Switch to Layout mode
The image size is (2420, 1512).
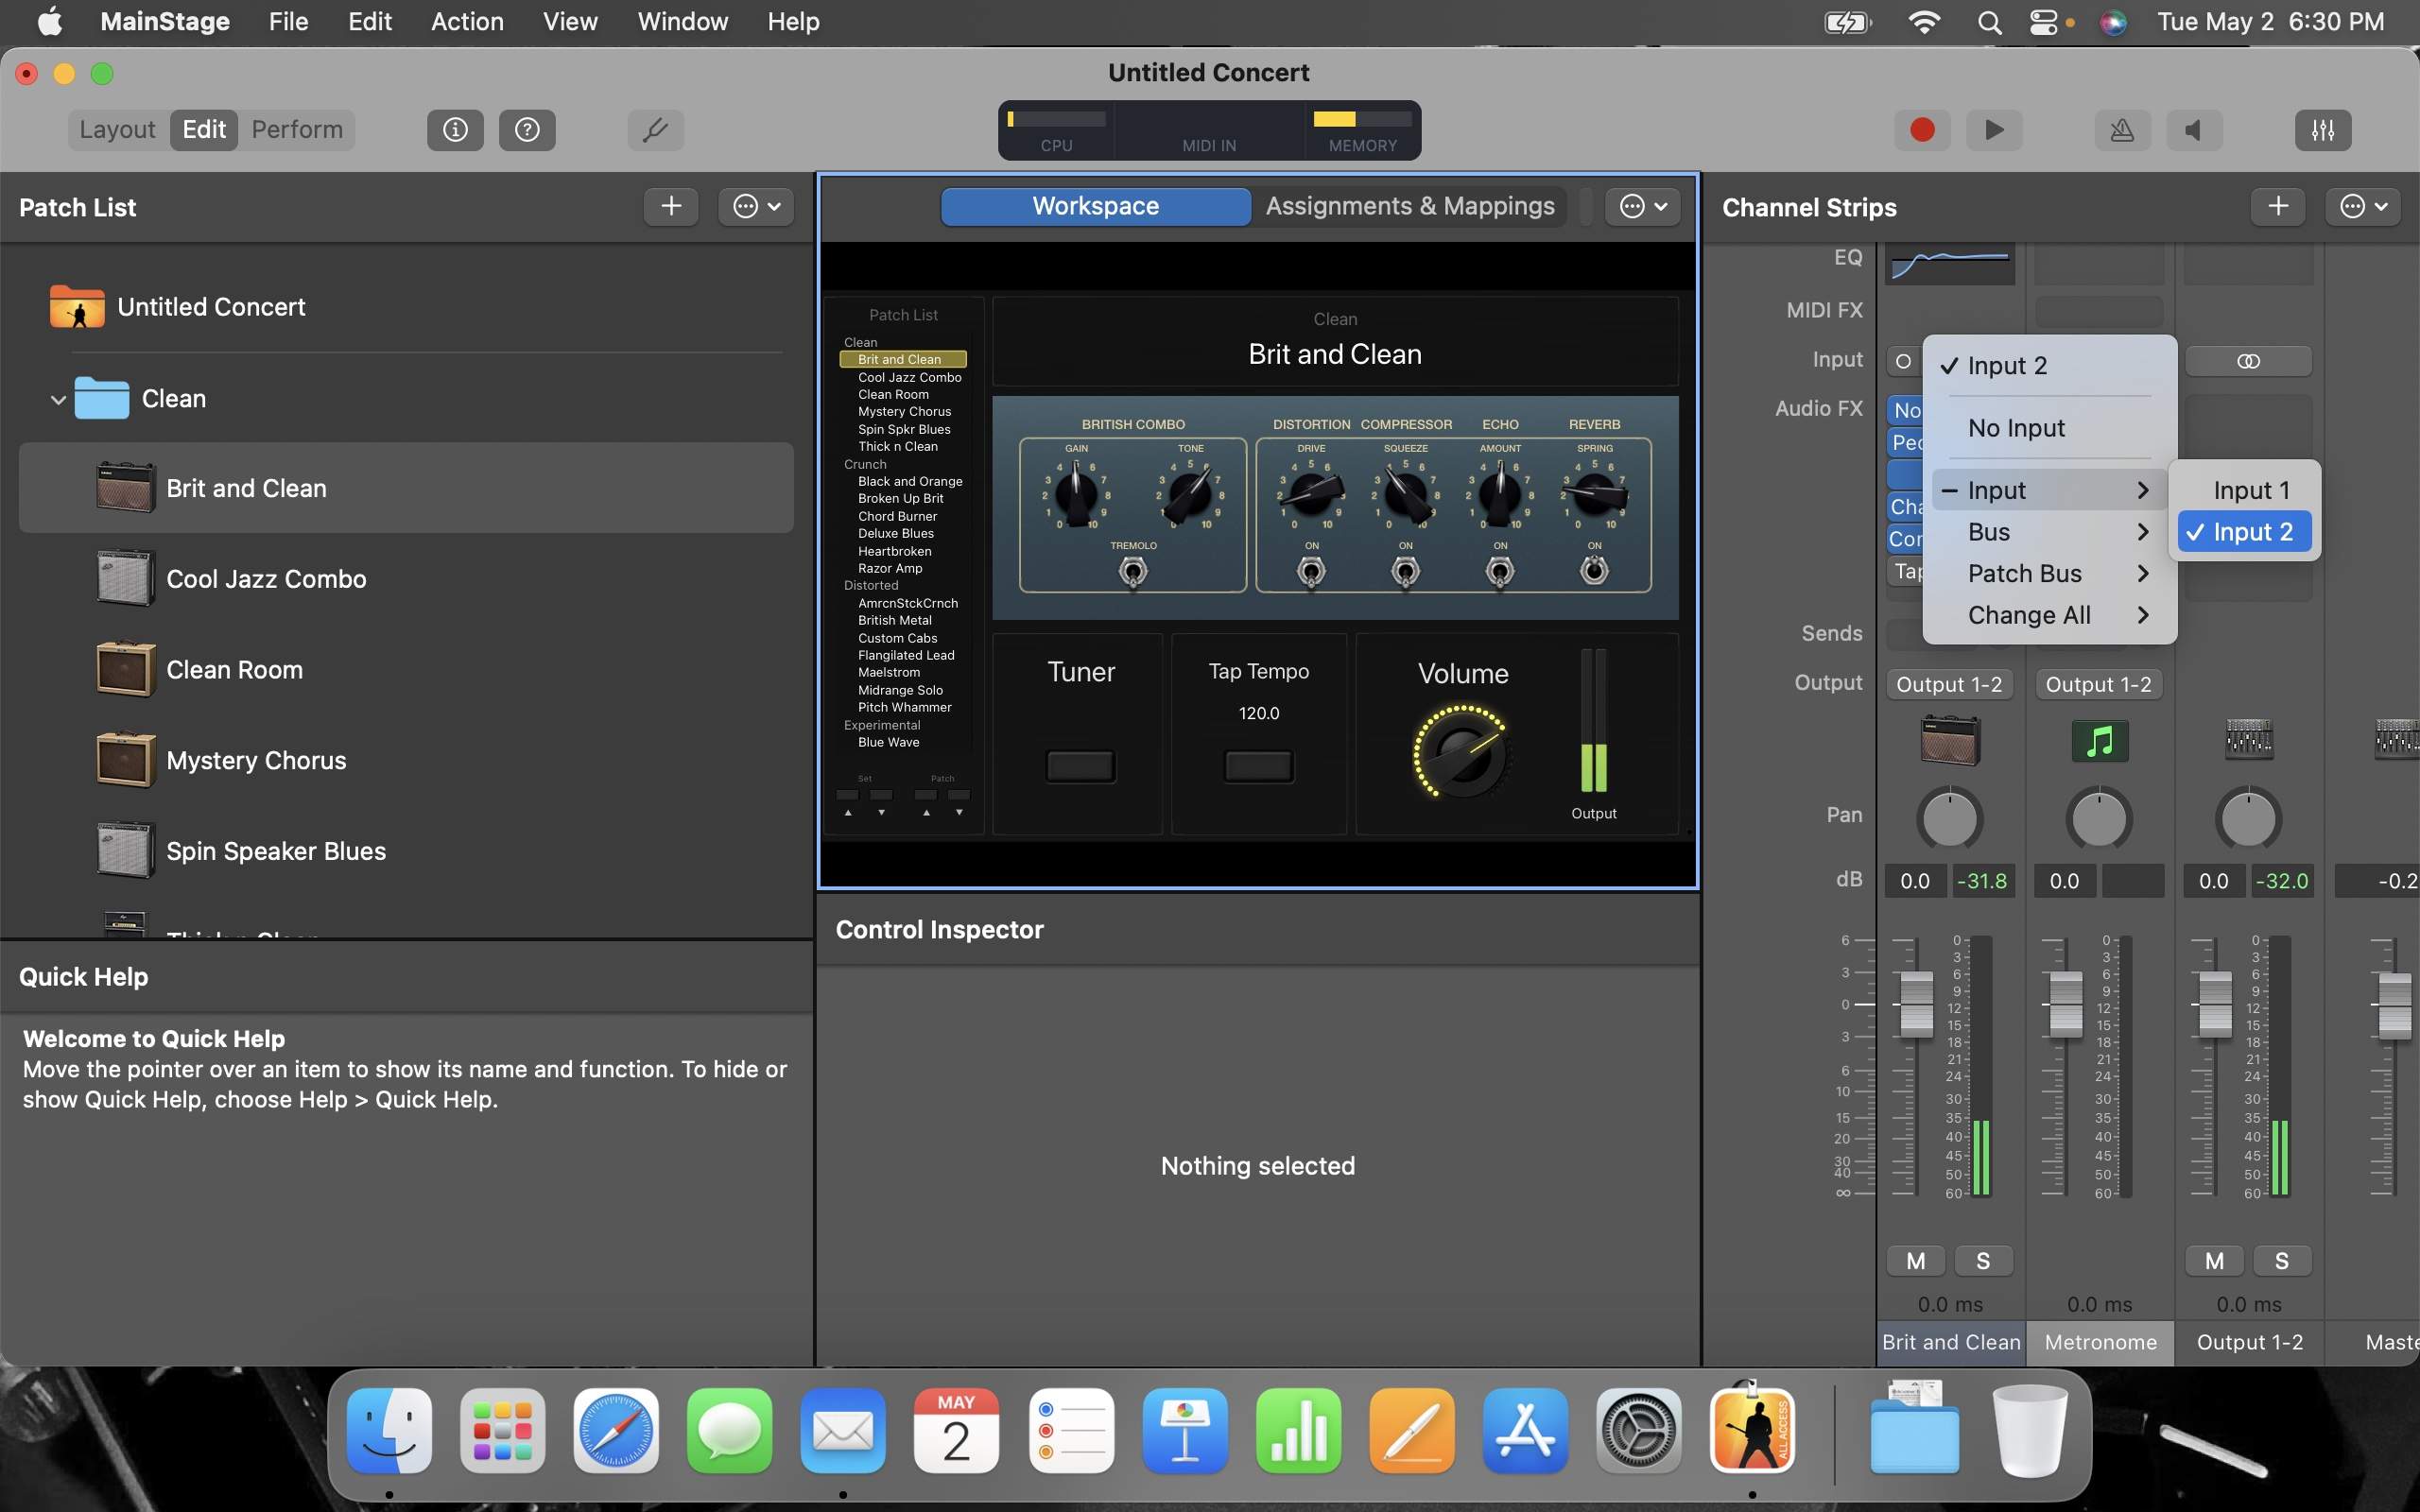pyautogui.click(x=117, y=130)
